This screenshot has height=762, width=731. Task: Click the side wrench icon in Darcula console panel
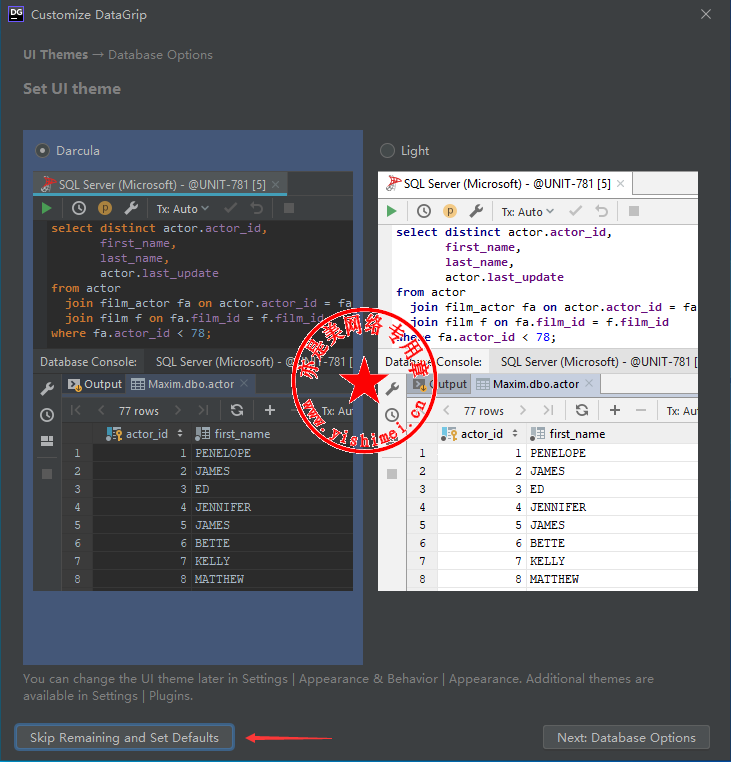(x=47, y=389)
